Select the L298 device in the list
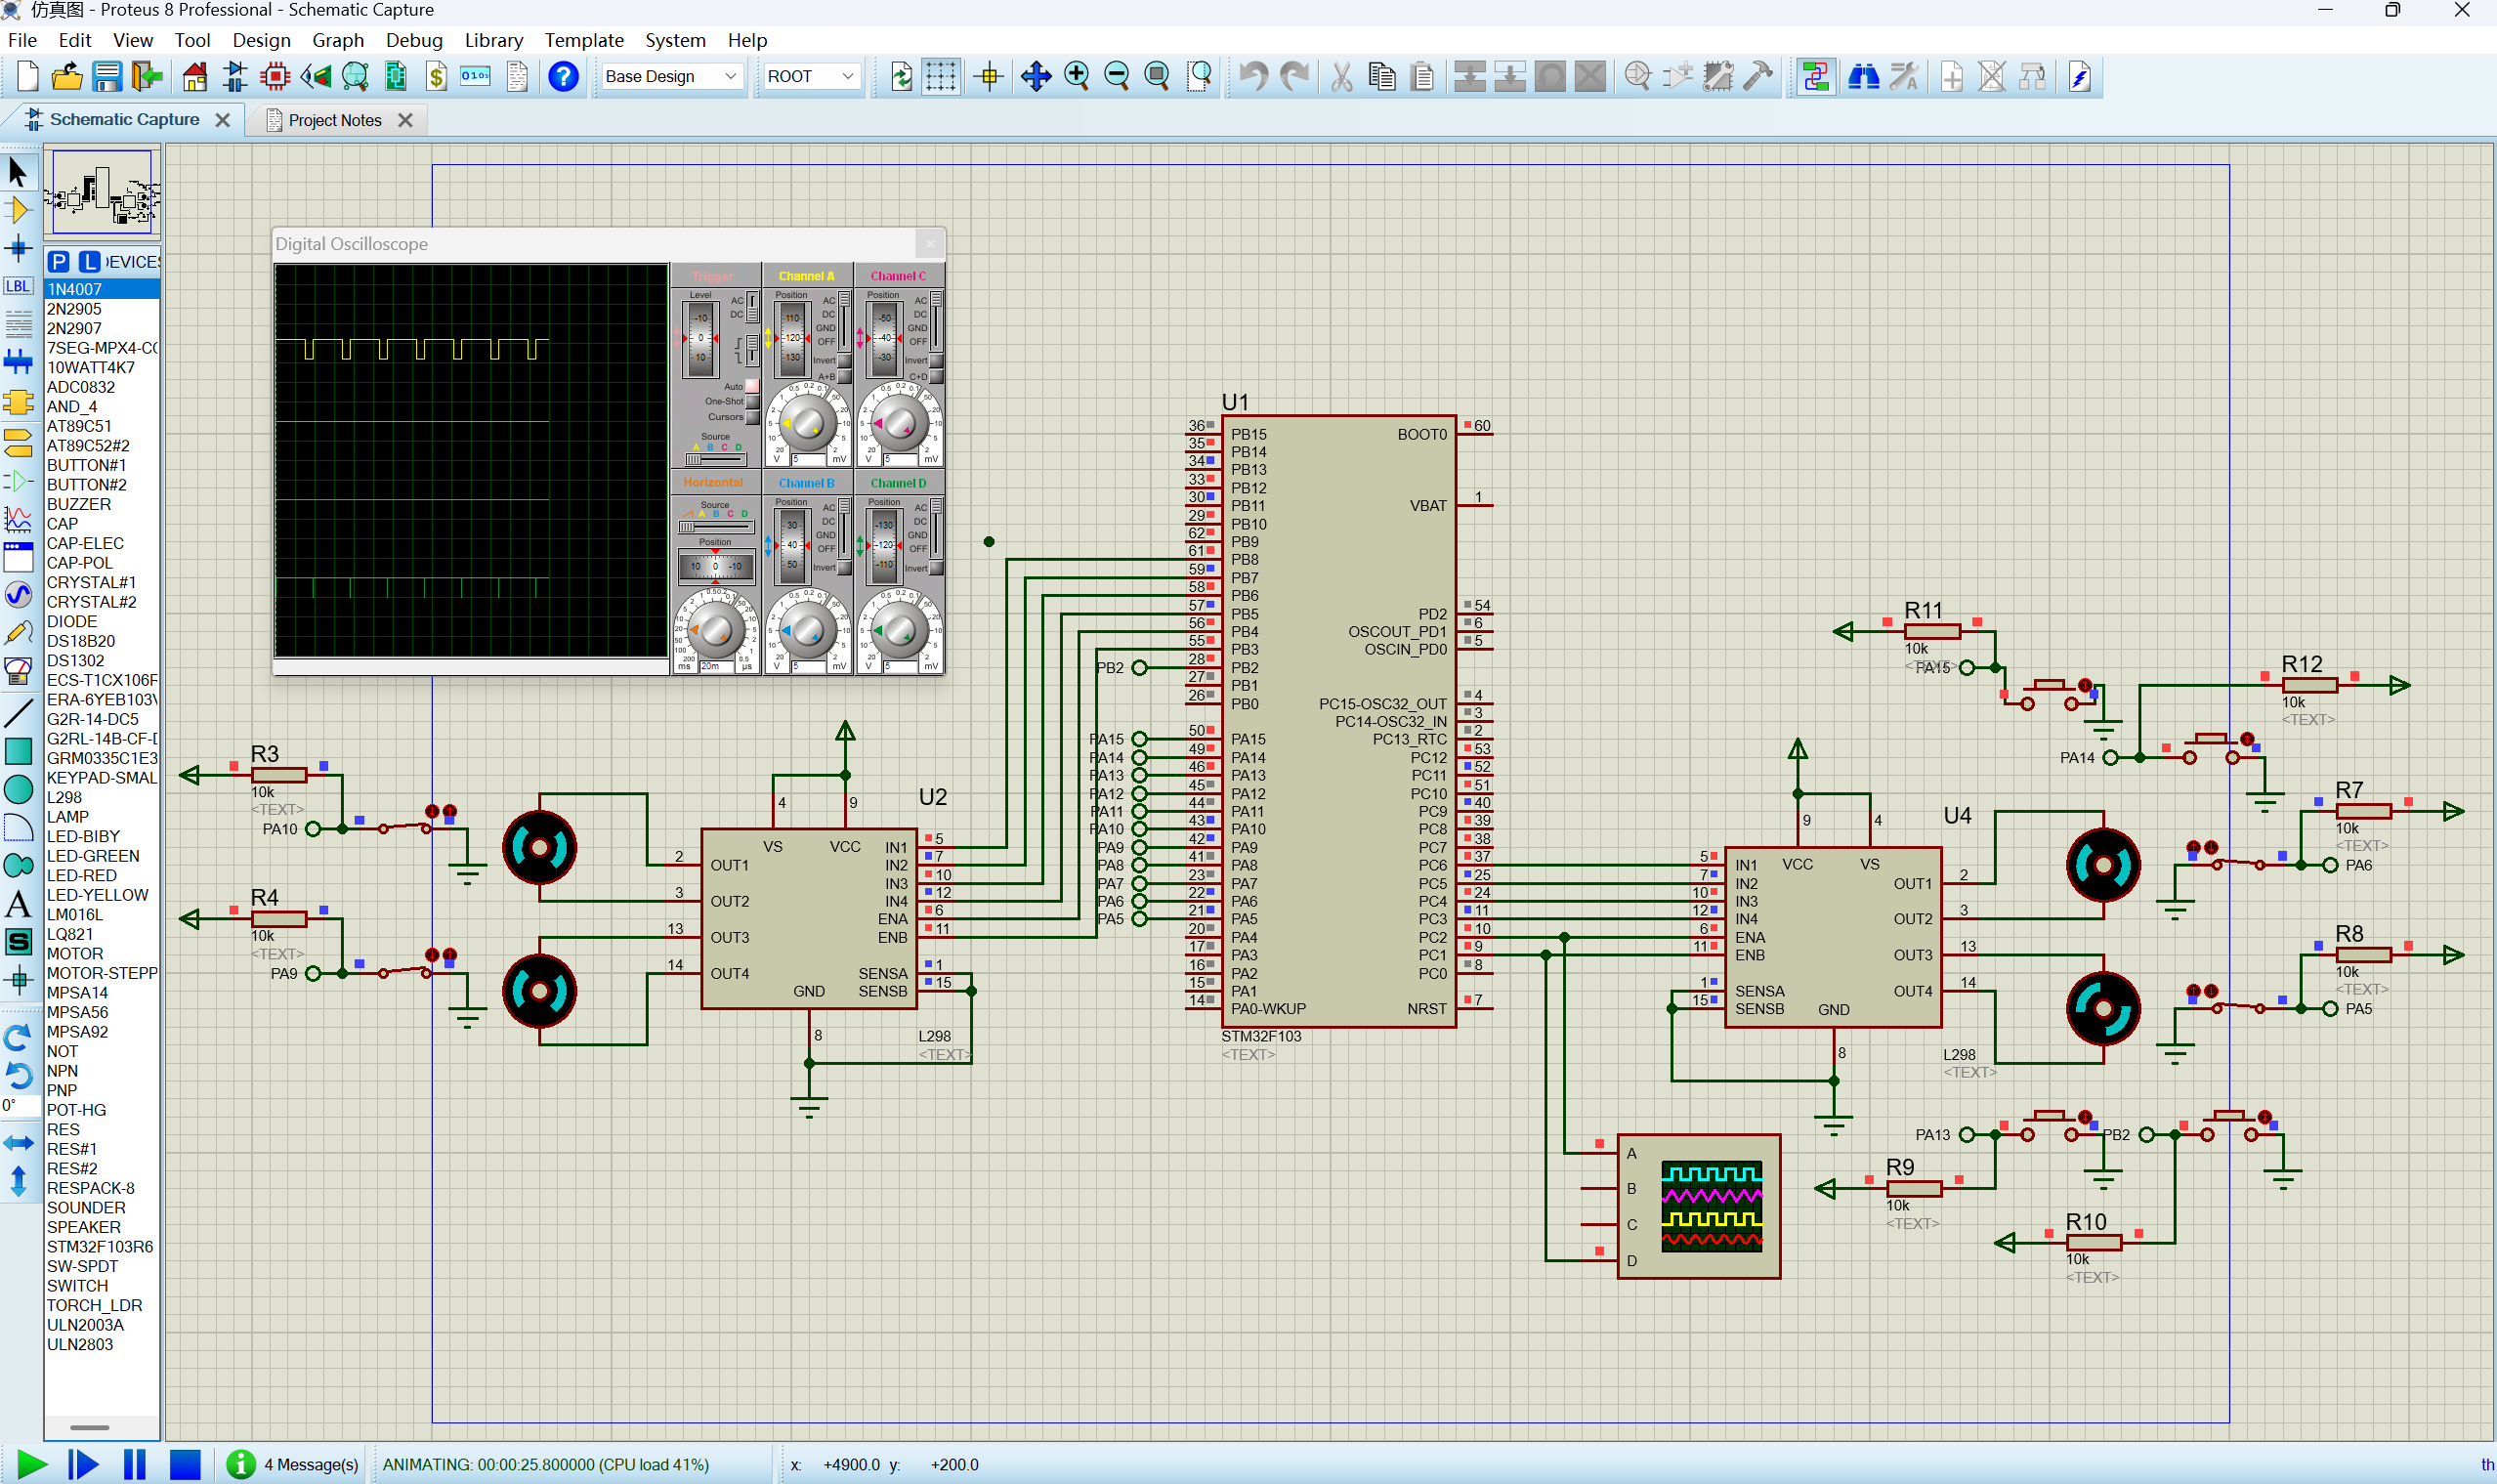Screen dimensions: 2497x1484 [102, 798]
